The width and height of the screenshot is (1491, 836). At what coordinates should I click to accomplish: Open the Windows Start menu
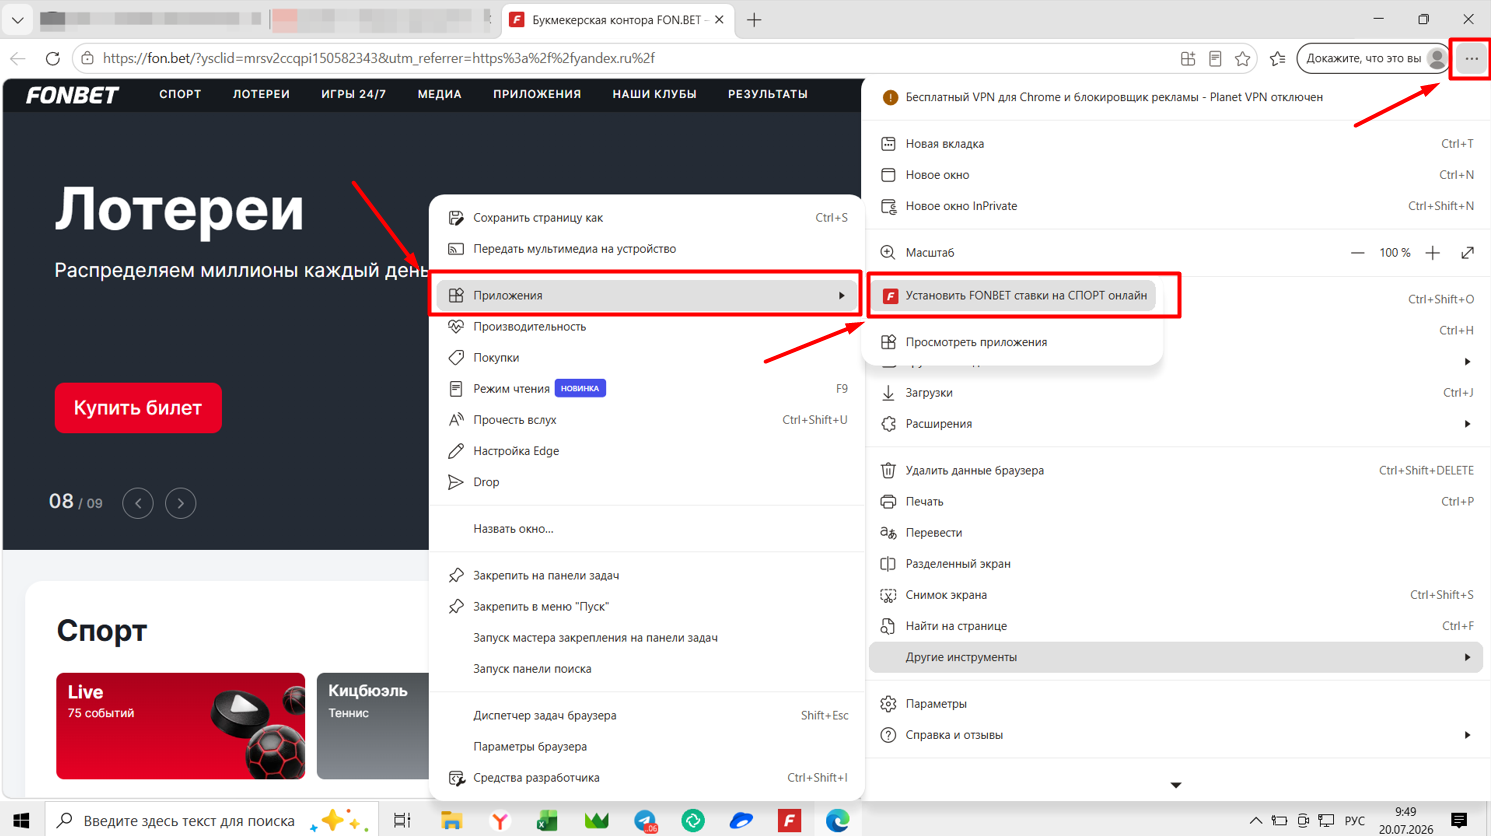pyautogui.click(x=21, y=820)
